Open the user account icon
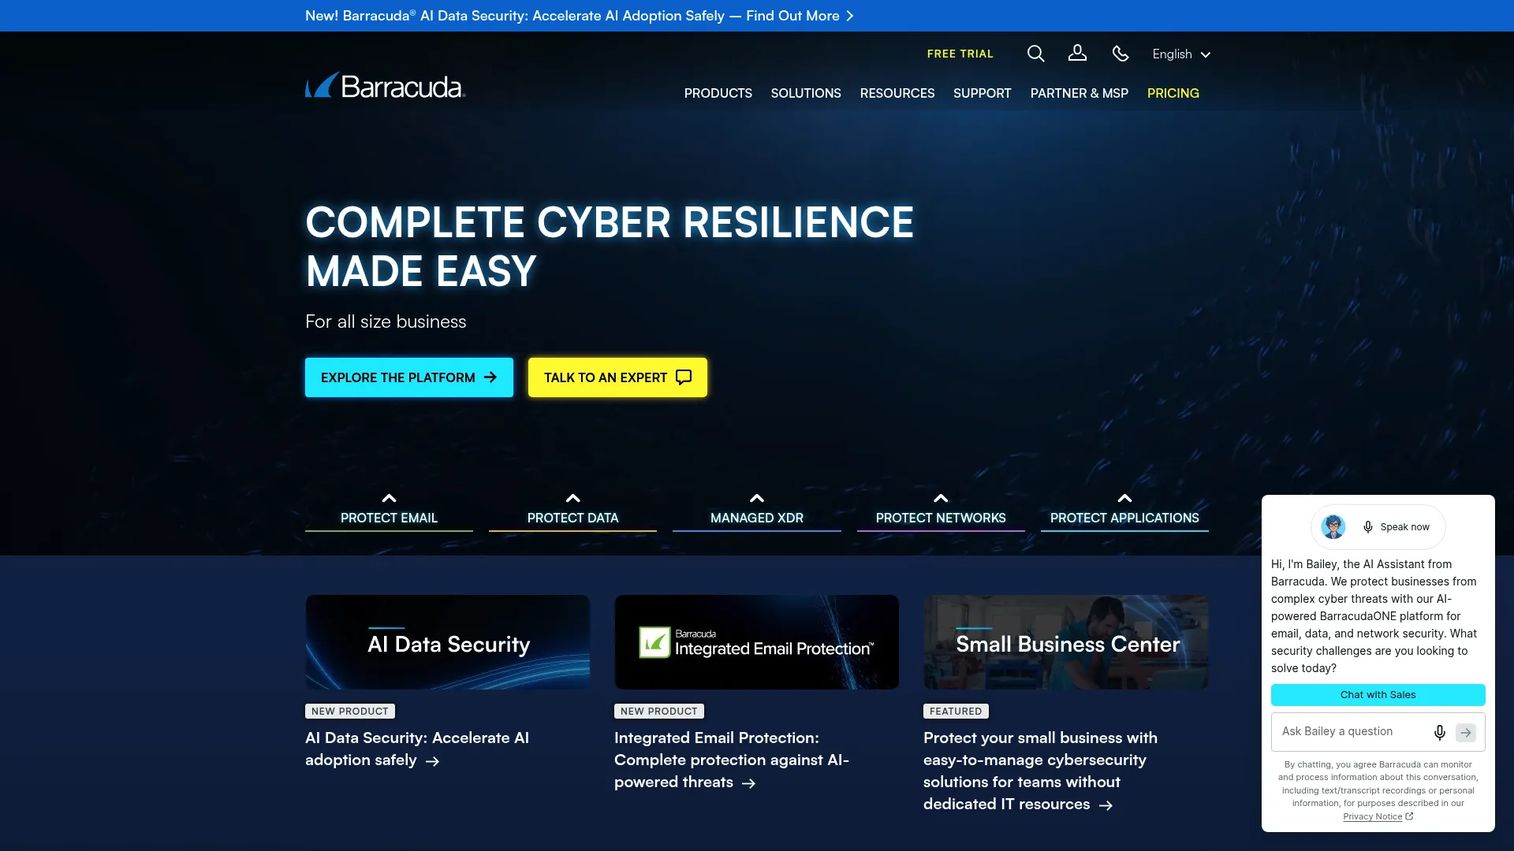This screenshot has width=1514, height=851. coord(1077,53)
